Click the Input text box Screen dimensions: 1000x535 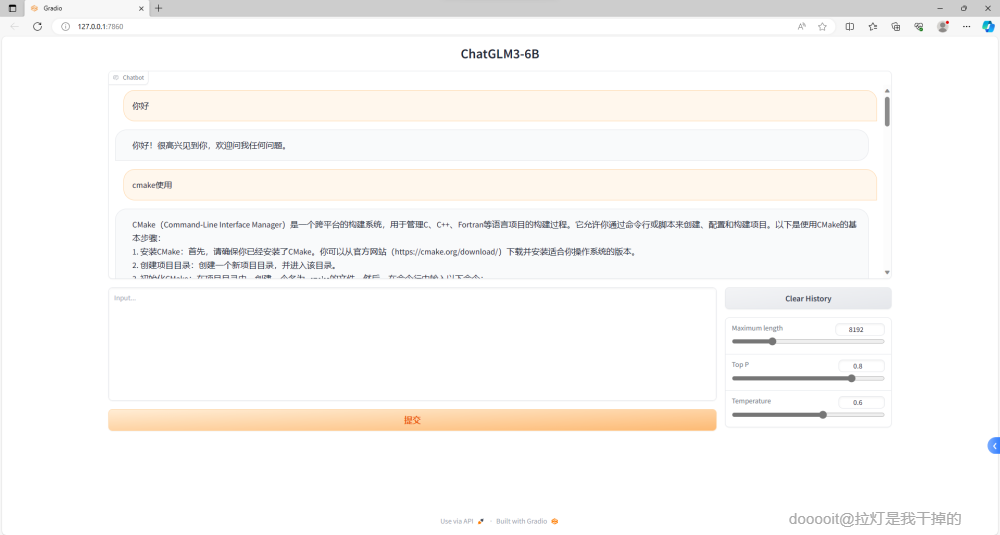point(412,344)
